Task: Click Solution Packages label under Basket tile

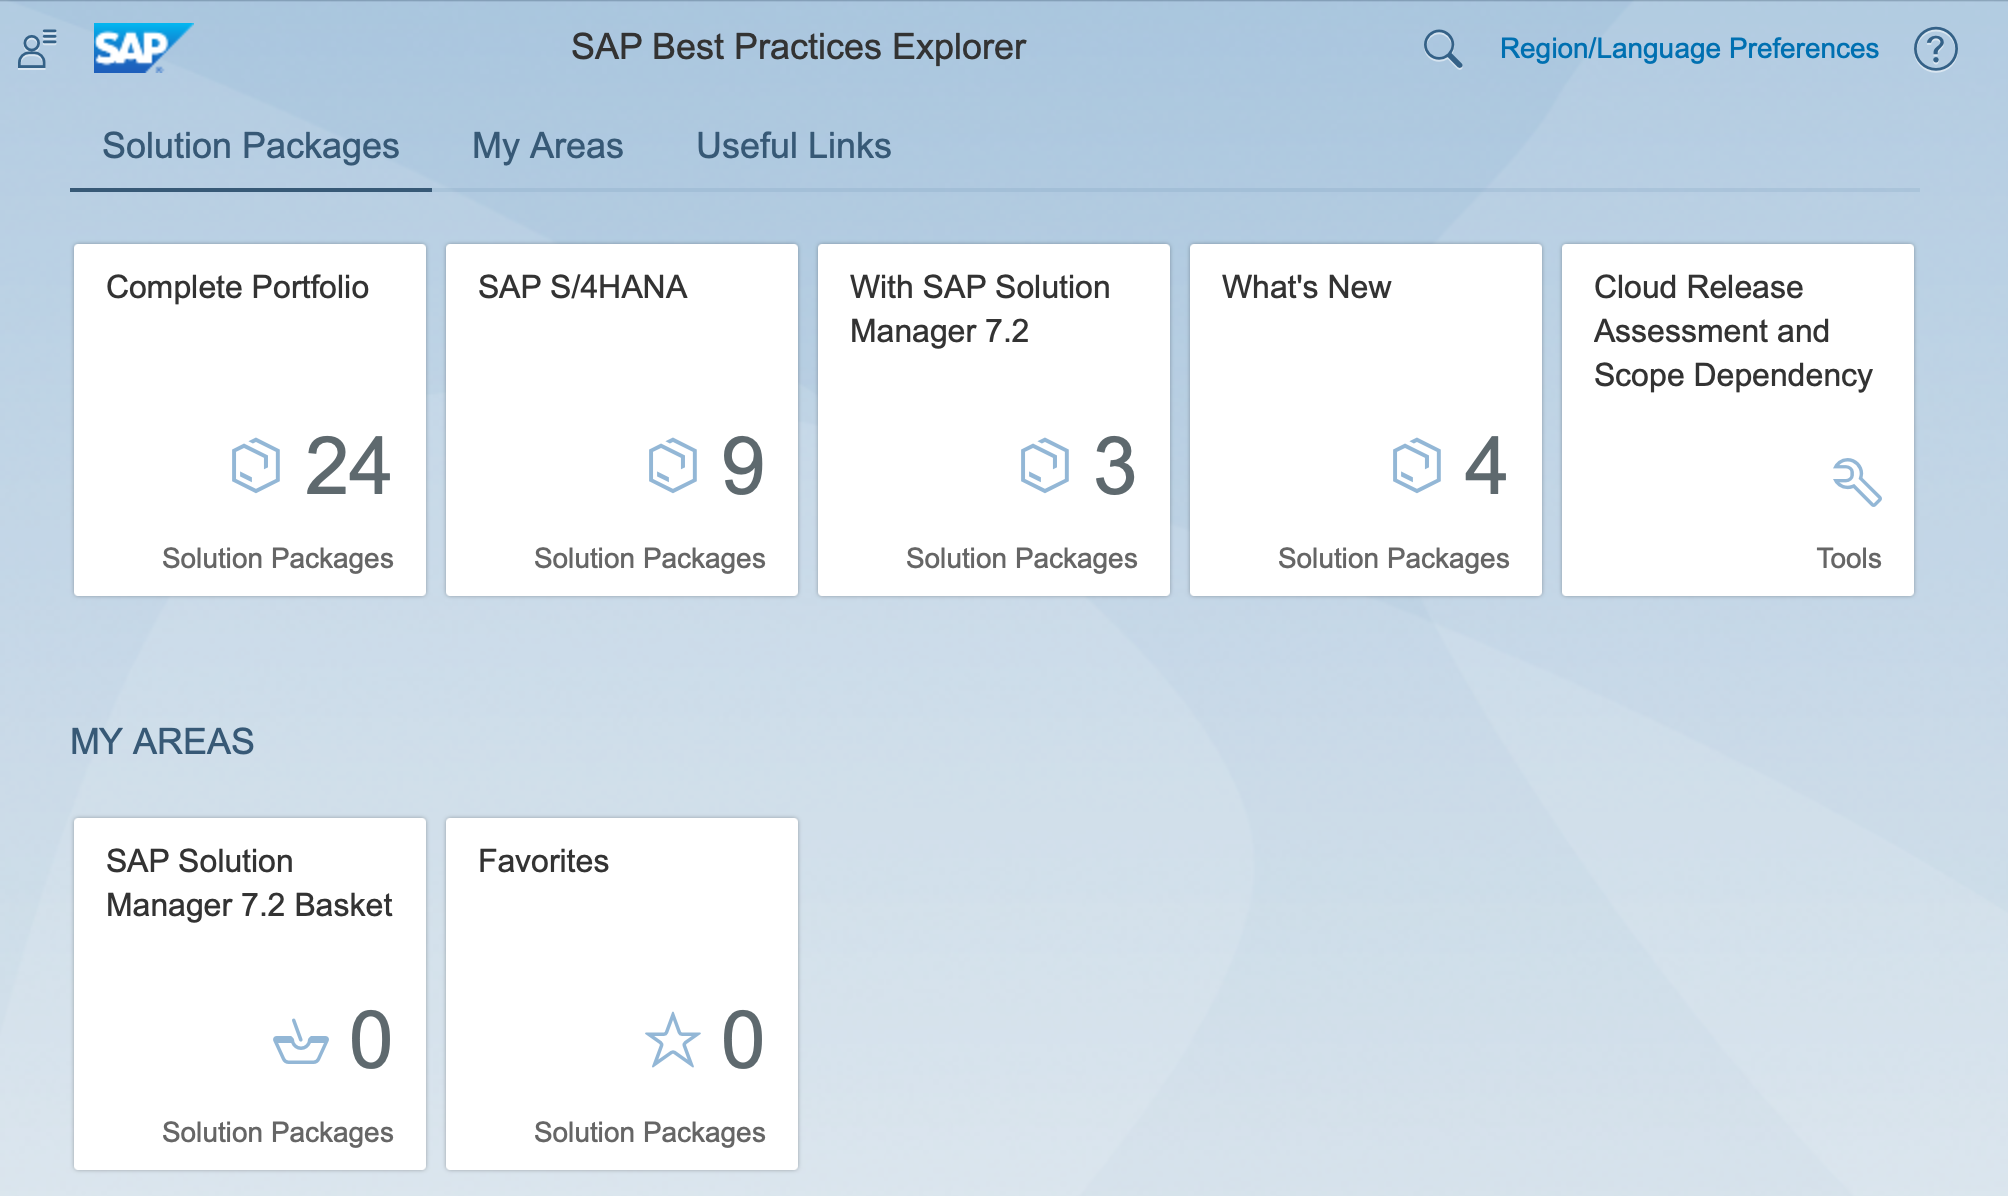Action: point(277,1132)
